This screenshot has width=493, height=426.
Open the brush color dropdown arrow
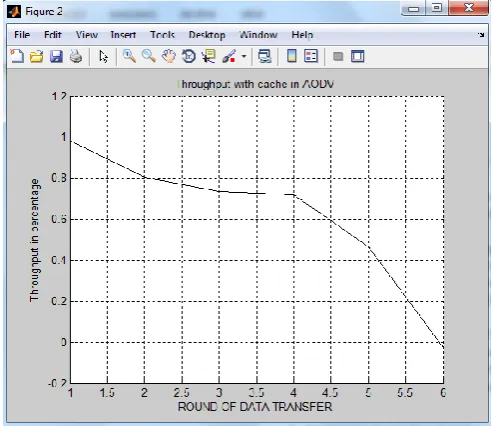click(244, 56)
